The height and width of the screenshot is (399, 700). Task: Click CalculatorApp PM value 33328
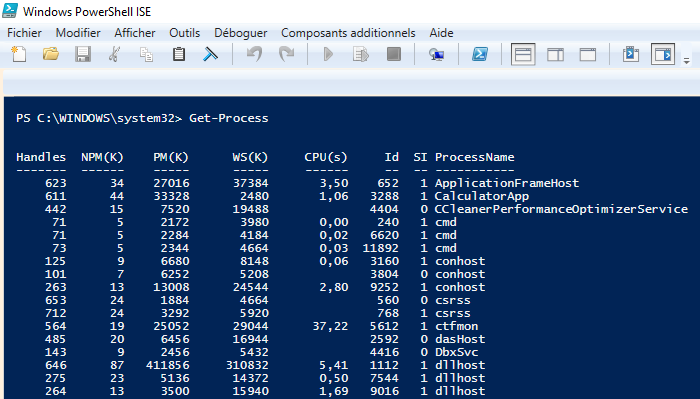click(171, 196)
